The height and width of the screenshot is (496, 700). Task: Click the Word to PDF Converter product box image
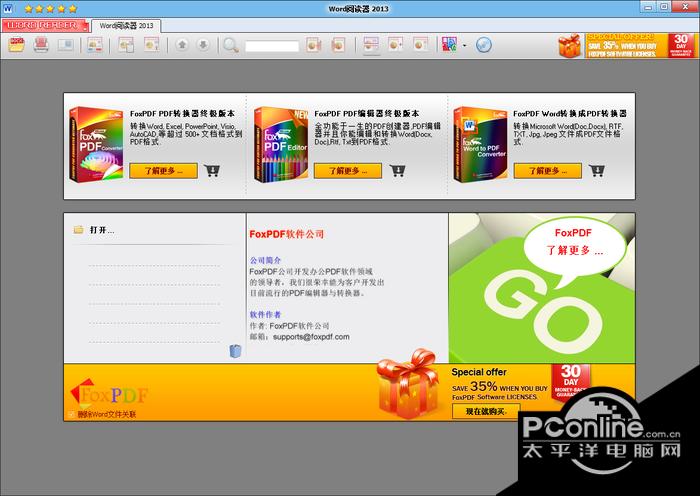click(480, 145)
